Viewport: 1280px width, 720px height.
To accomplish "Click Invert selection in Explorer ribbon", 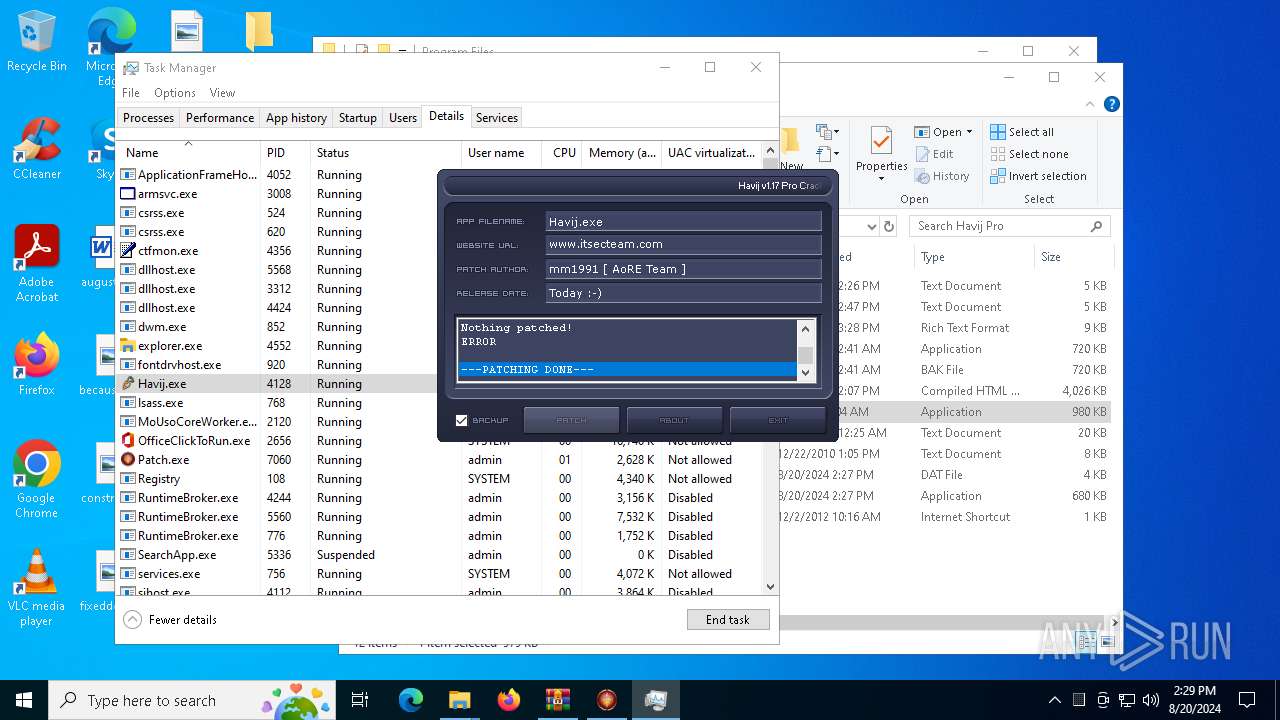I will (1038, 176).
